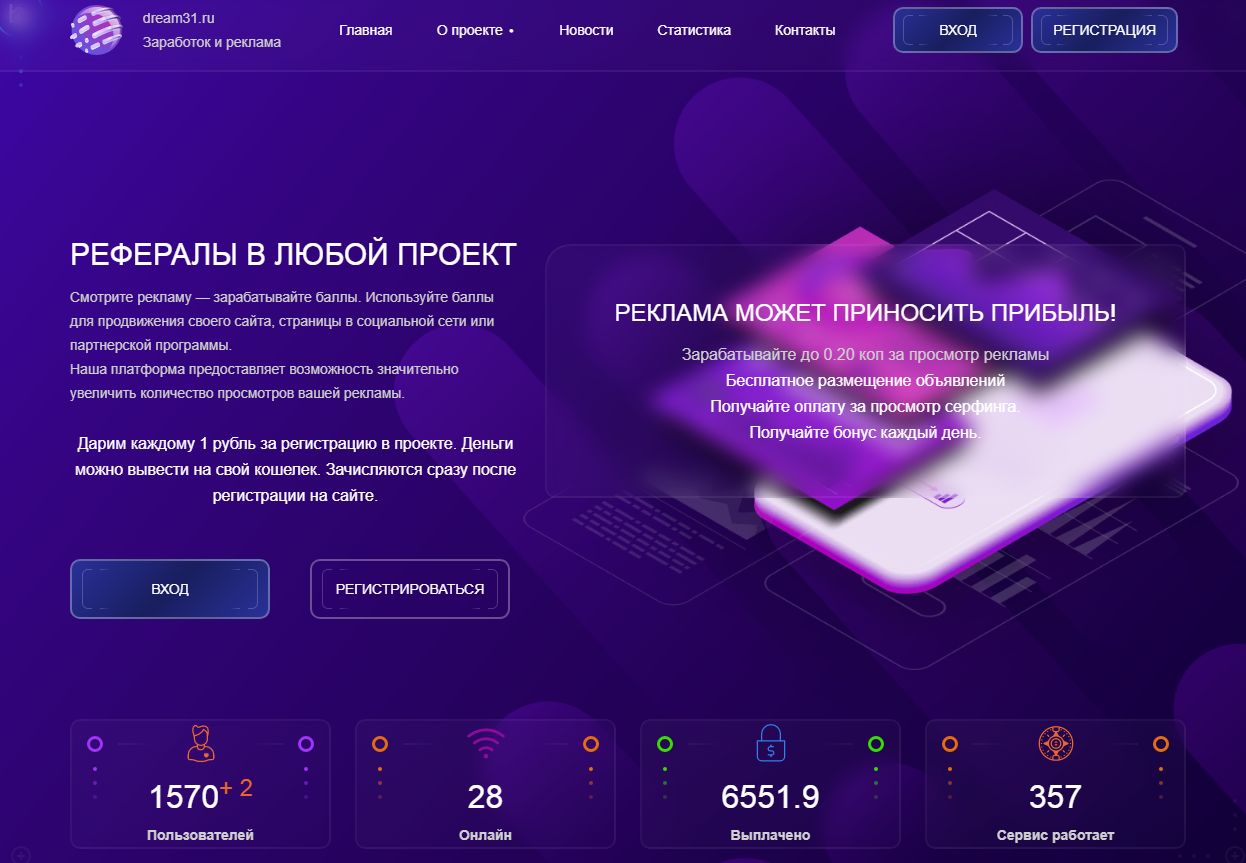Open the Главная menu item
The width and height of the screenshot is (1246, 863).
[x=366, y=30]
